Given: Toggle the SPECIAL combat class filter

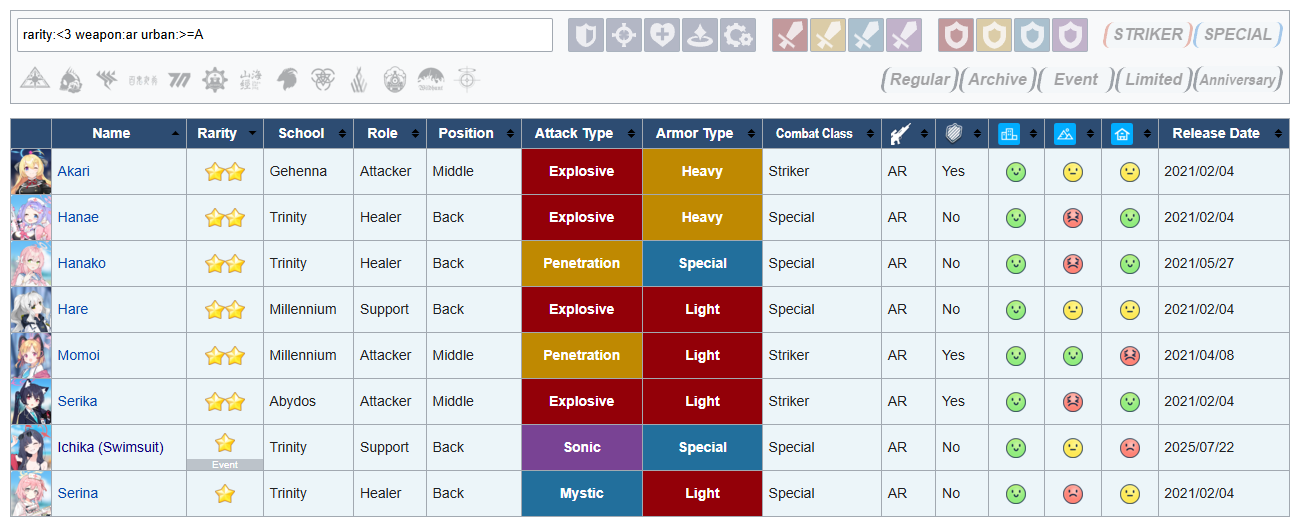Looking at the screenshot, I should click(x=1238, y=34).
